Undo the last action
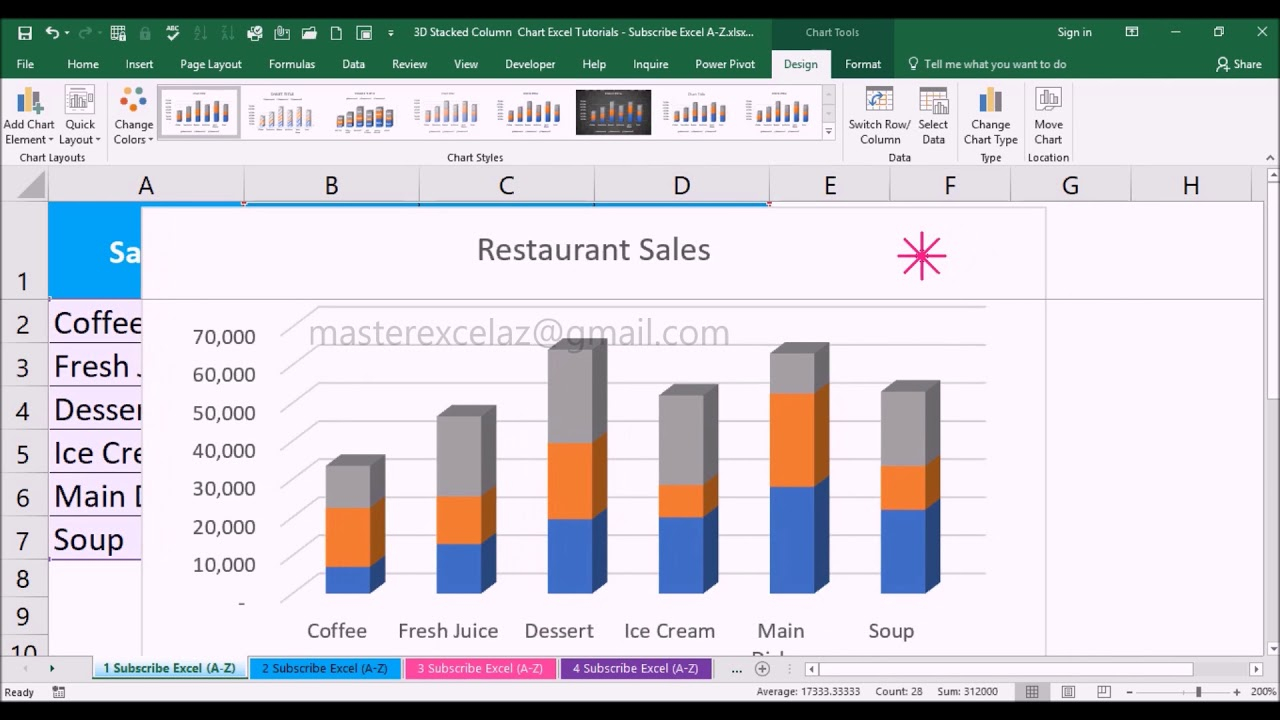The image size is (1280, 720). click(51, 32)
